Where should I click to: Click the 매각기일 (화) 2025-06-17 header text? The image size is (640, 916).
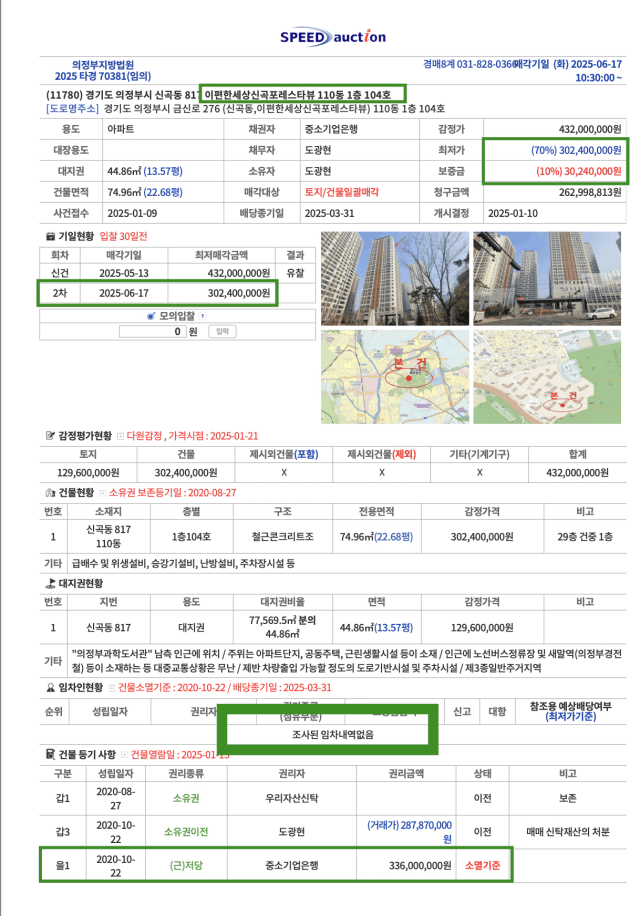[569, 64]
